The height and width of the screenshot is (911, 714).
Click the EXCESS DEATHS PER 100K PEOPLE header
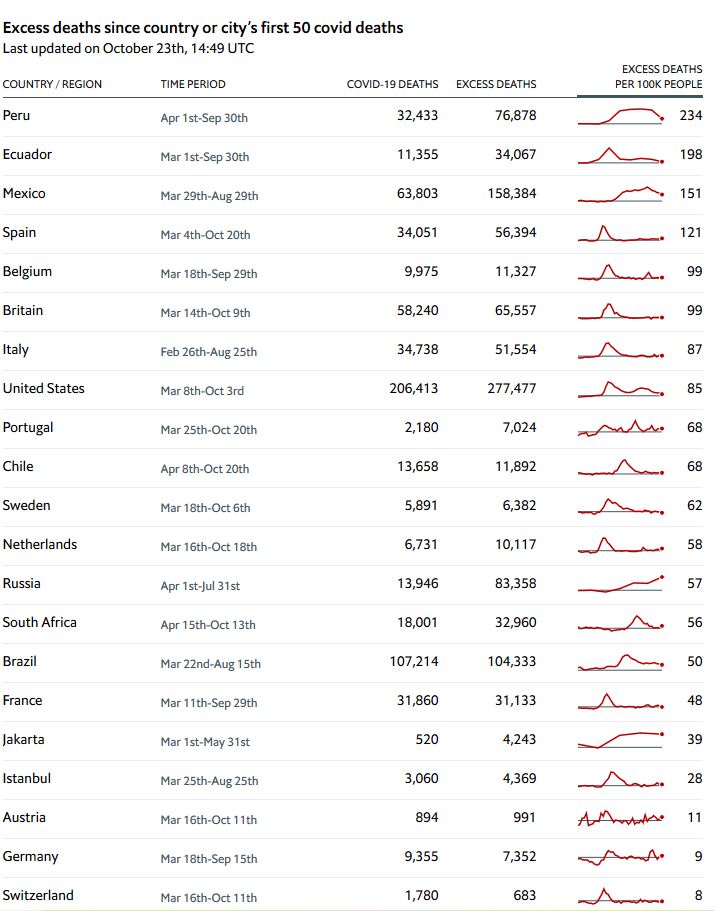[658, 77]
